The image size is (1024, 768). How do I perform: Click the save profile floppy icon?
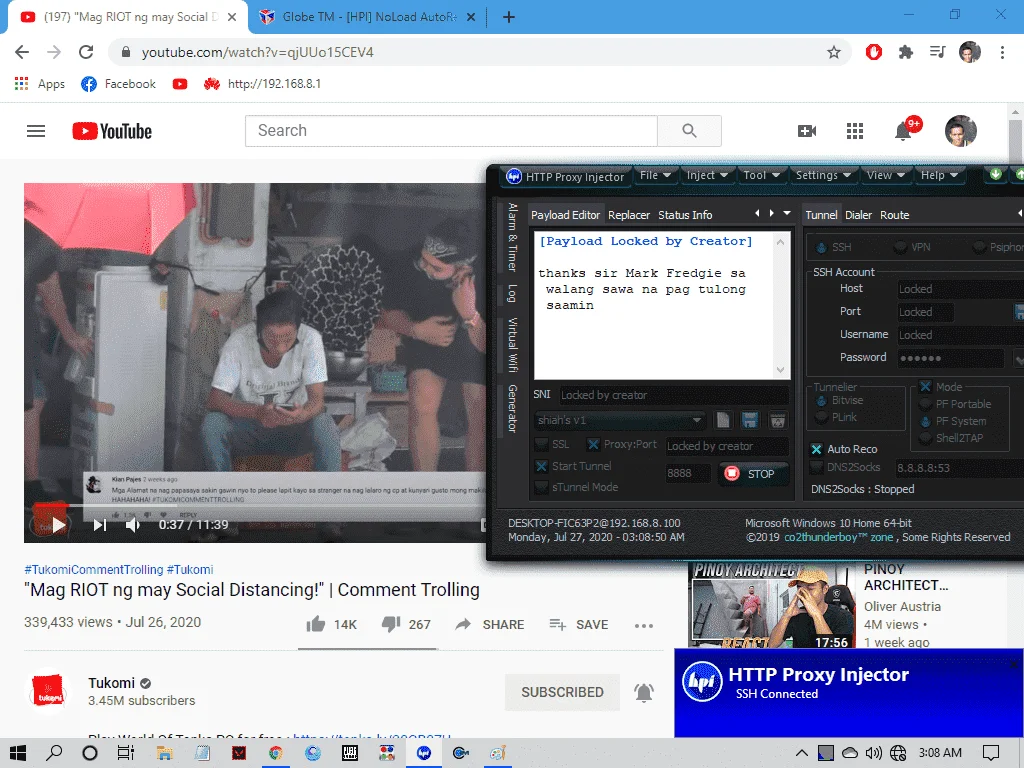coord(750,420)
